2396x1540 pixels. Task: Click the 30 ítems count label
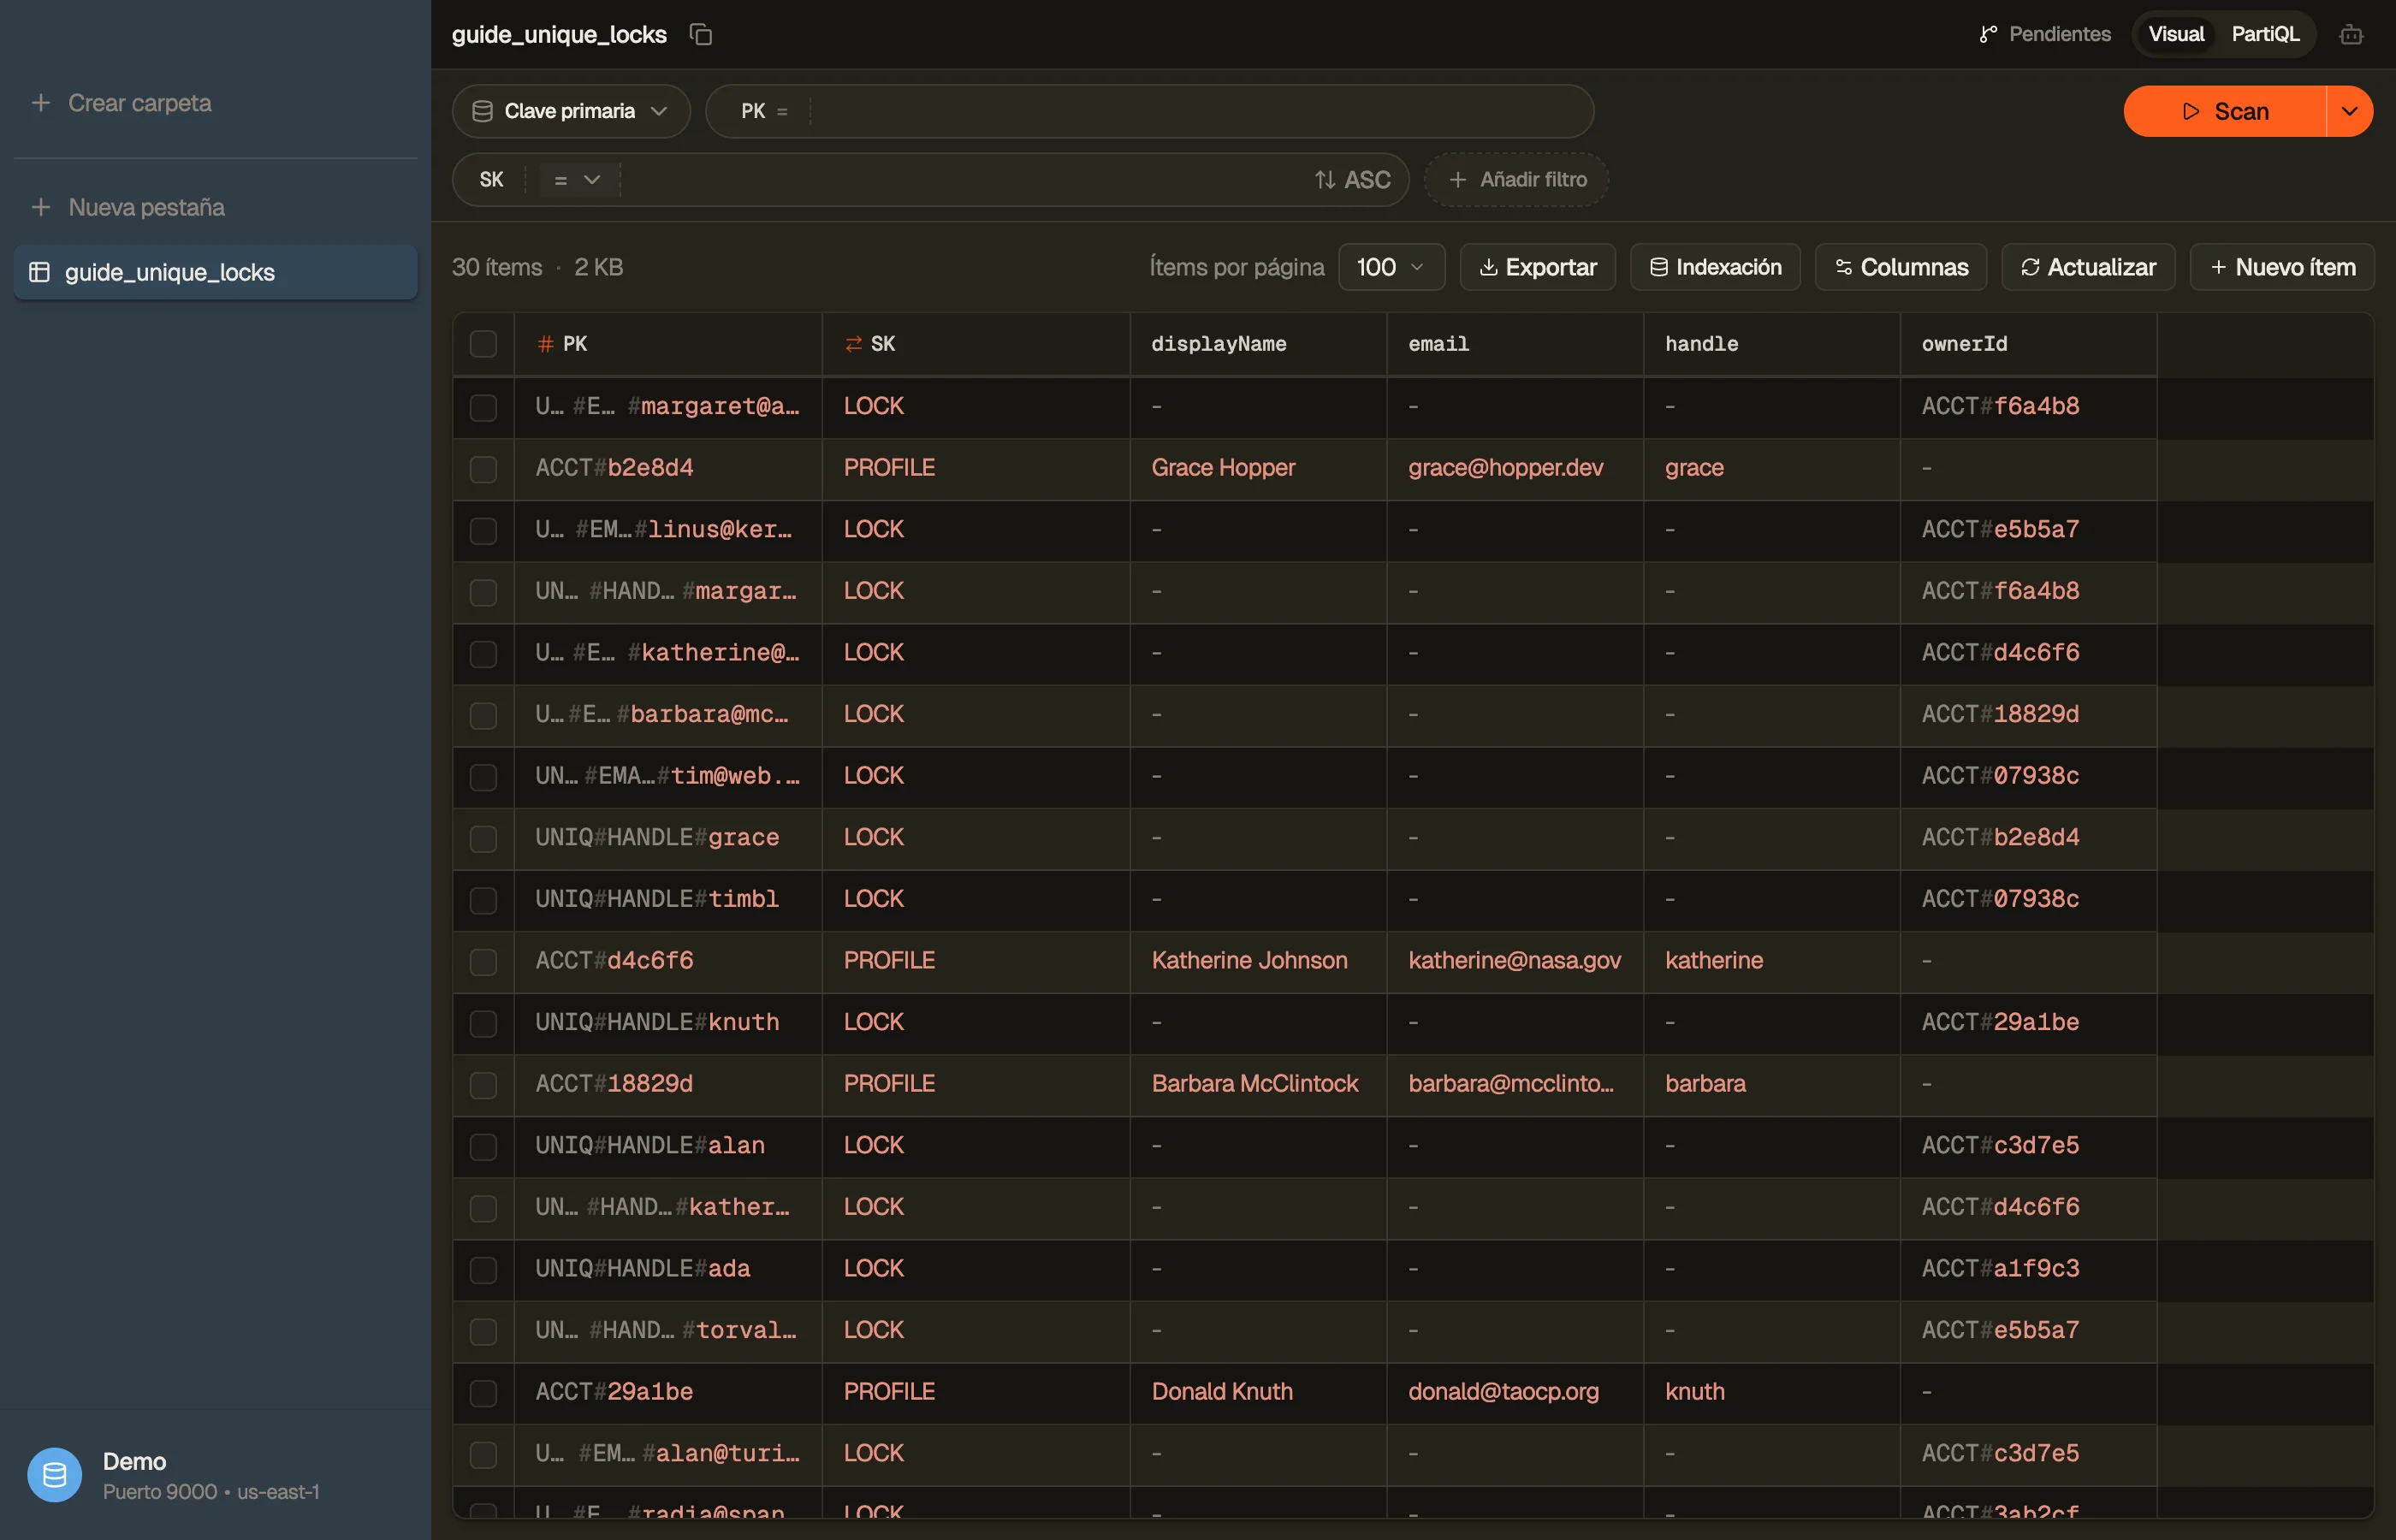[x=497, y=267]
